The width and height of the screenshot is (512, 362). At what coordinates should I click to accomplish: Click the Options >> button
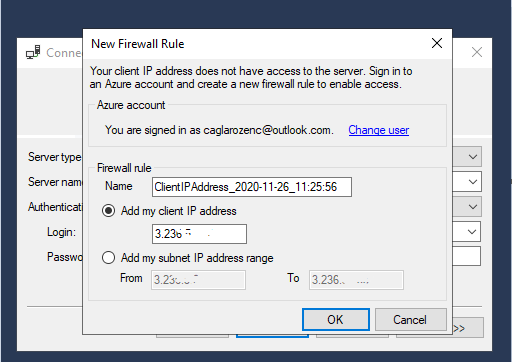click(468, 328)
